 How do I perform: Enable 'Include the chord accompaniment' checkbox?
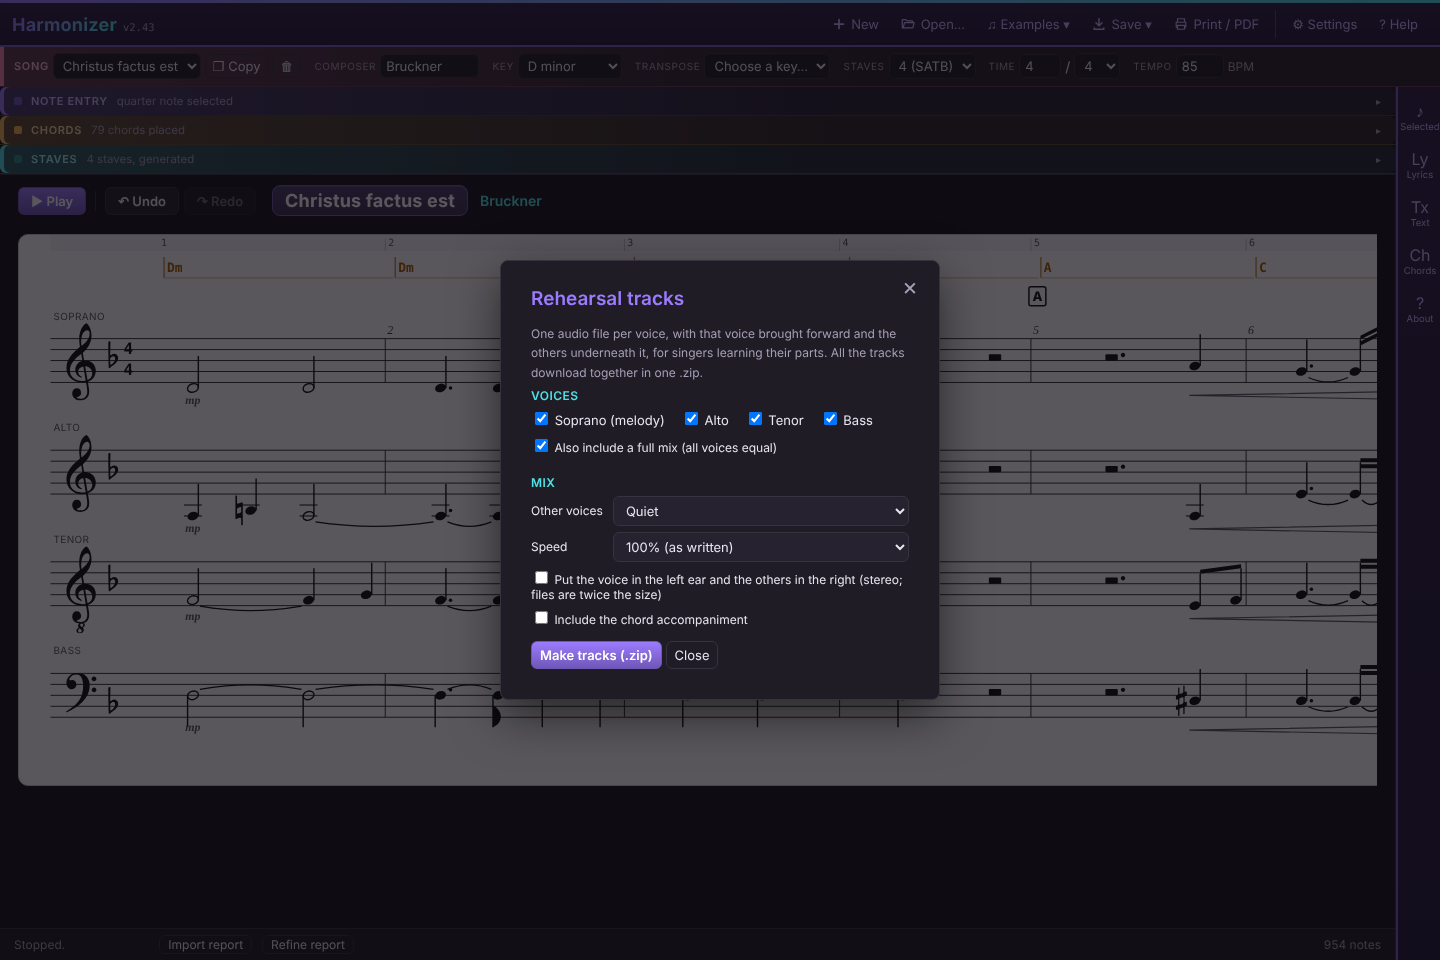click(541, 618)
